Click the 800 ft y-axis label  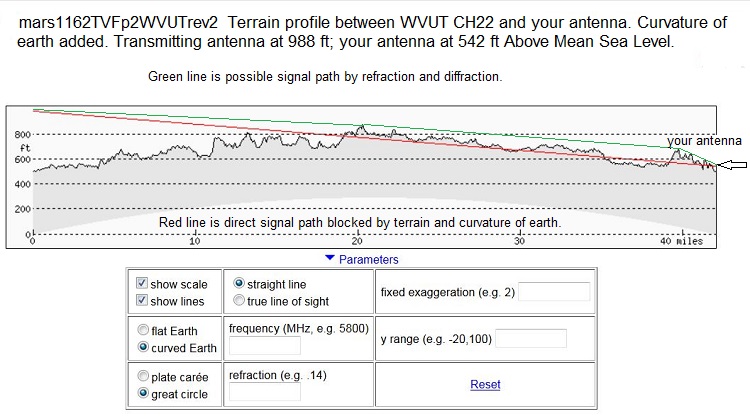pos(22,135)
